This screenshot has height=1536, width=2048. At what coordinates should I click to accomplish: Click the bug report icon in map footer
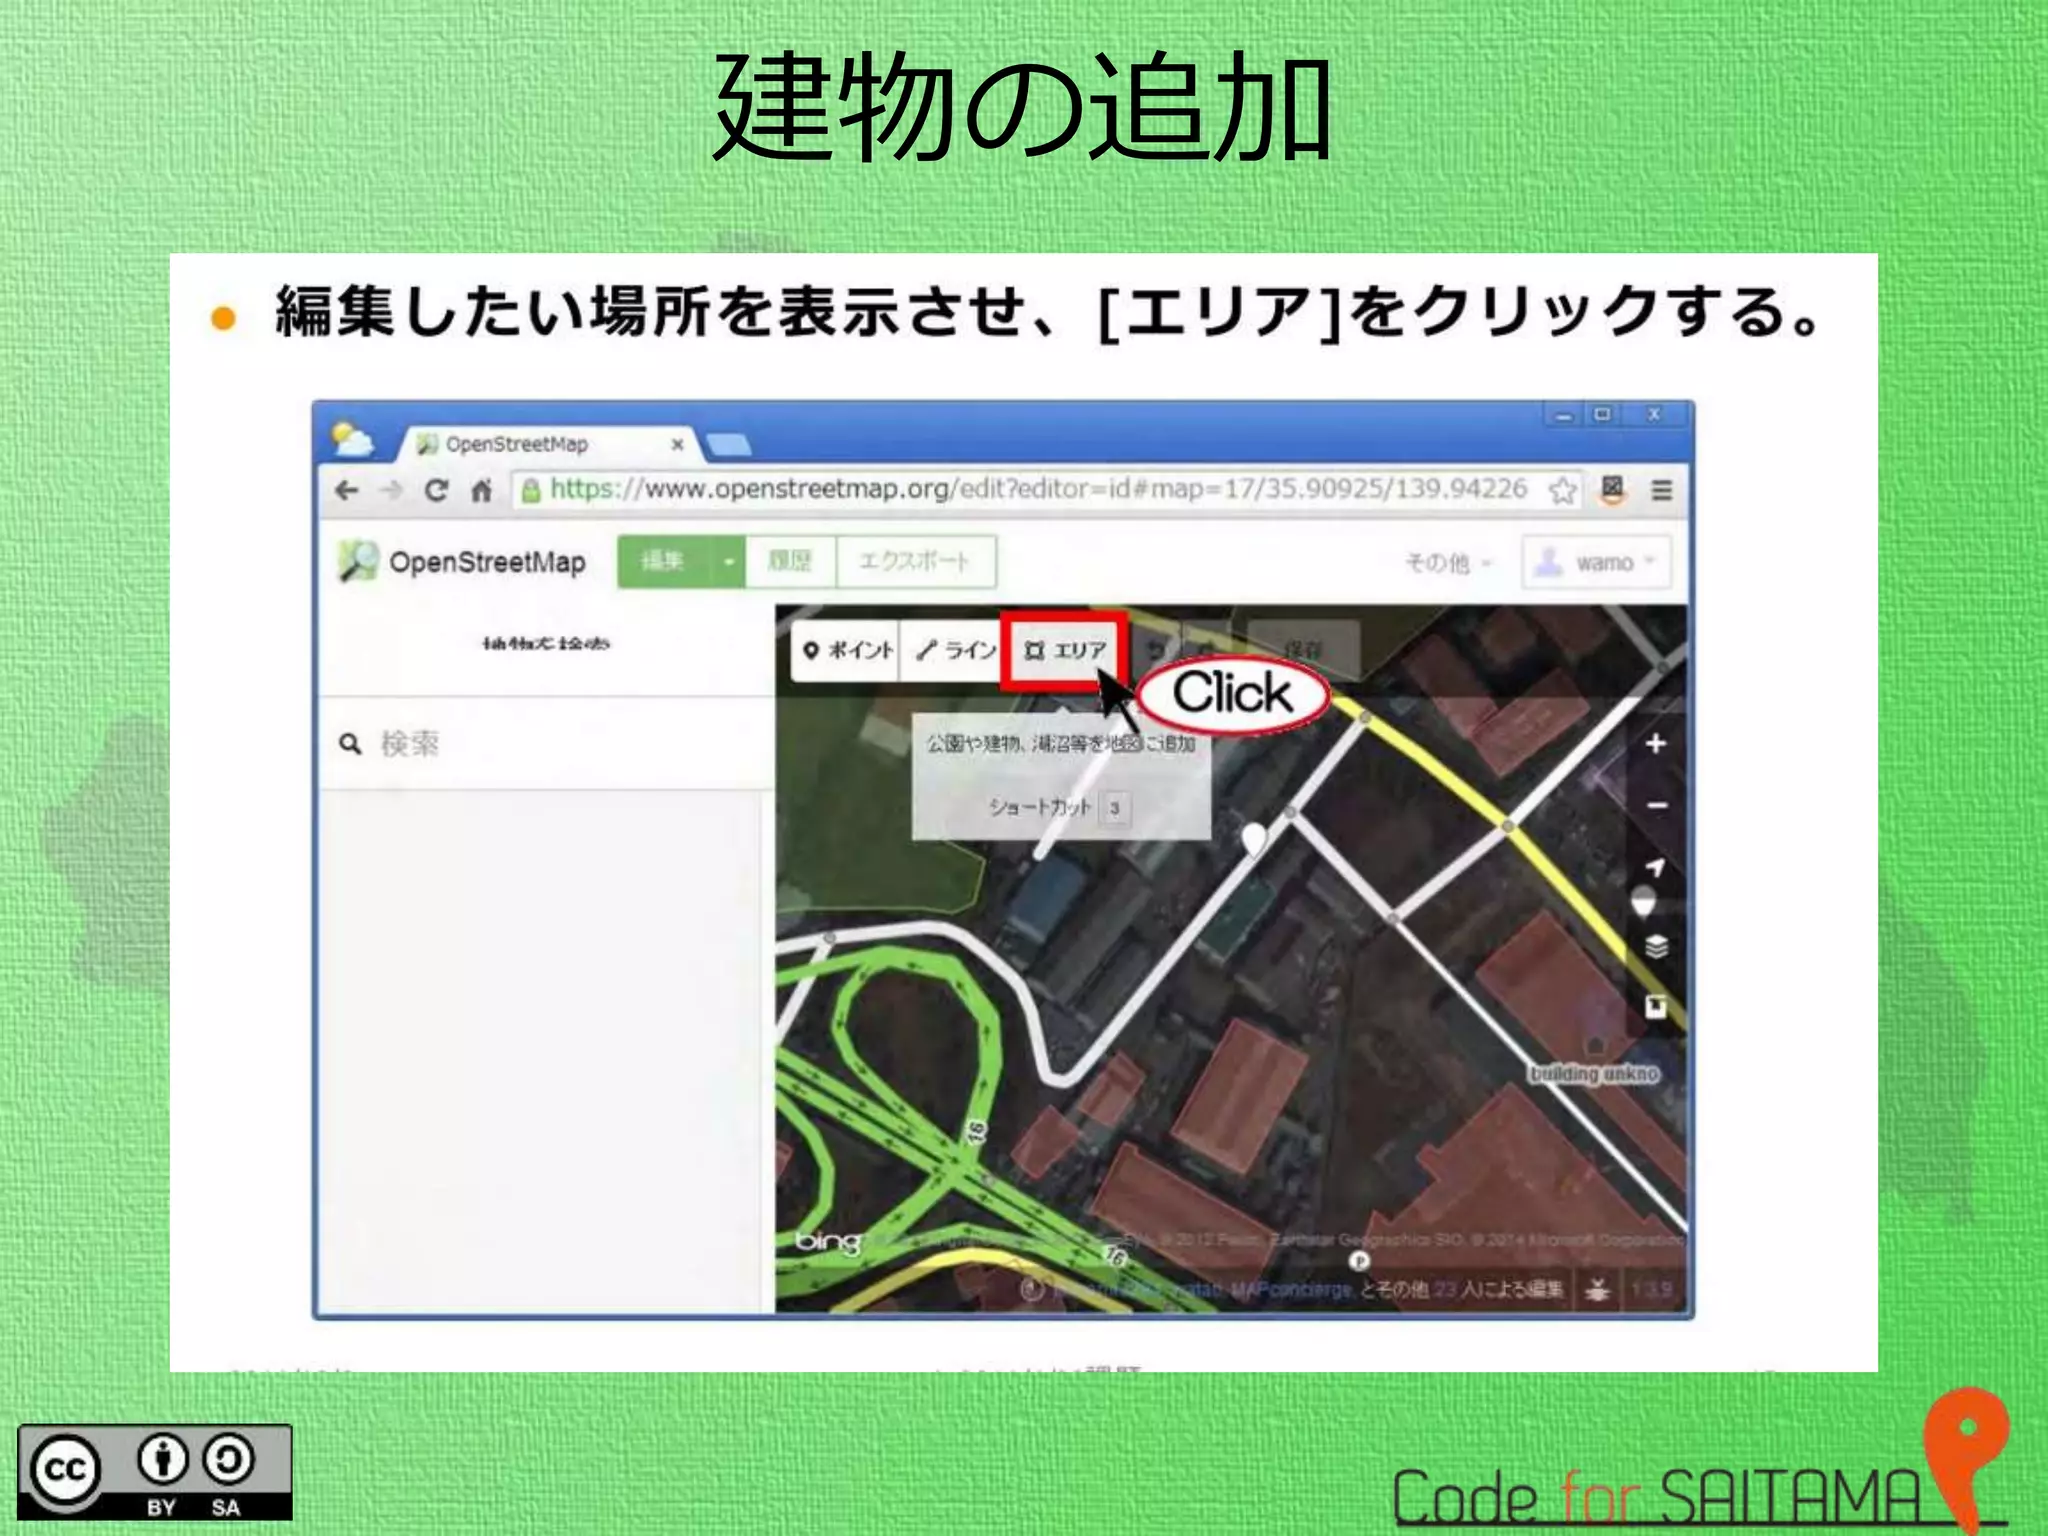click(x=1598, y=1289)
